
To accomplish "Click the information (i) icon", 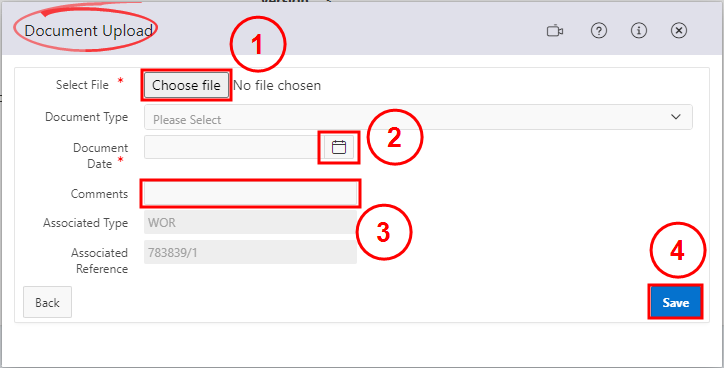I will (639, 31).
